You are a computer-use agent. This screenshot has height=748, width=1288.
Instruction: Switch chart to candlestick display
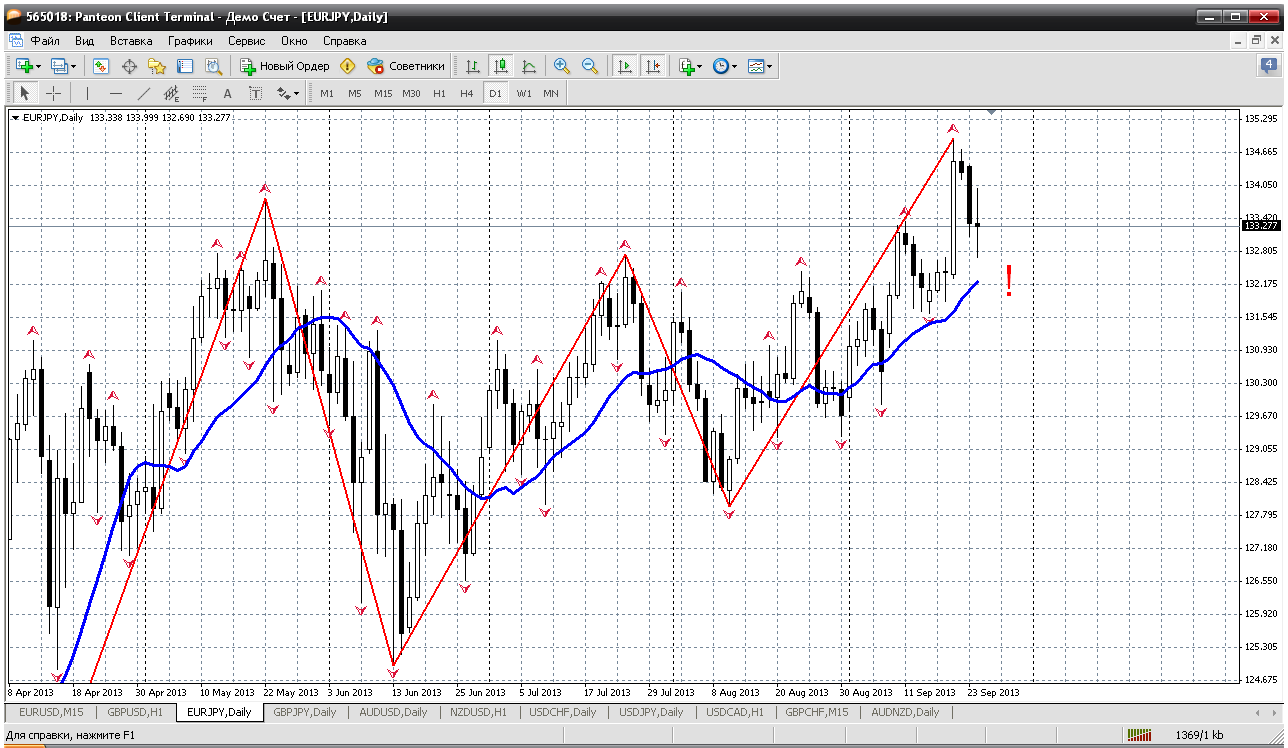[500, 66]
